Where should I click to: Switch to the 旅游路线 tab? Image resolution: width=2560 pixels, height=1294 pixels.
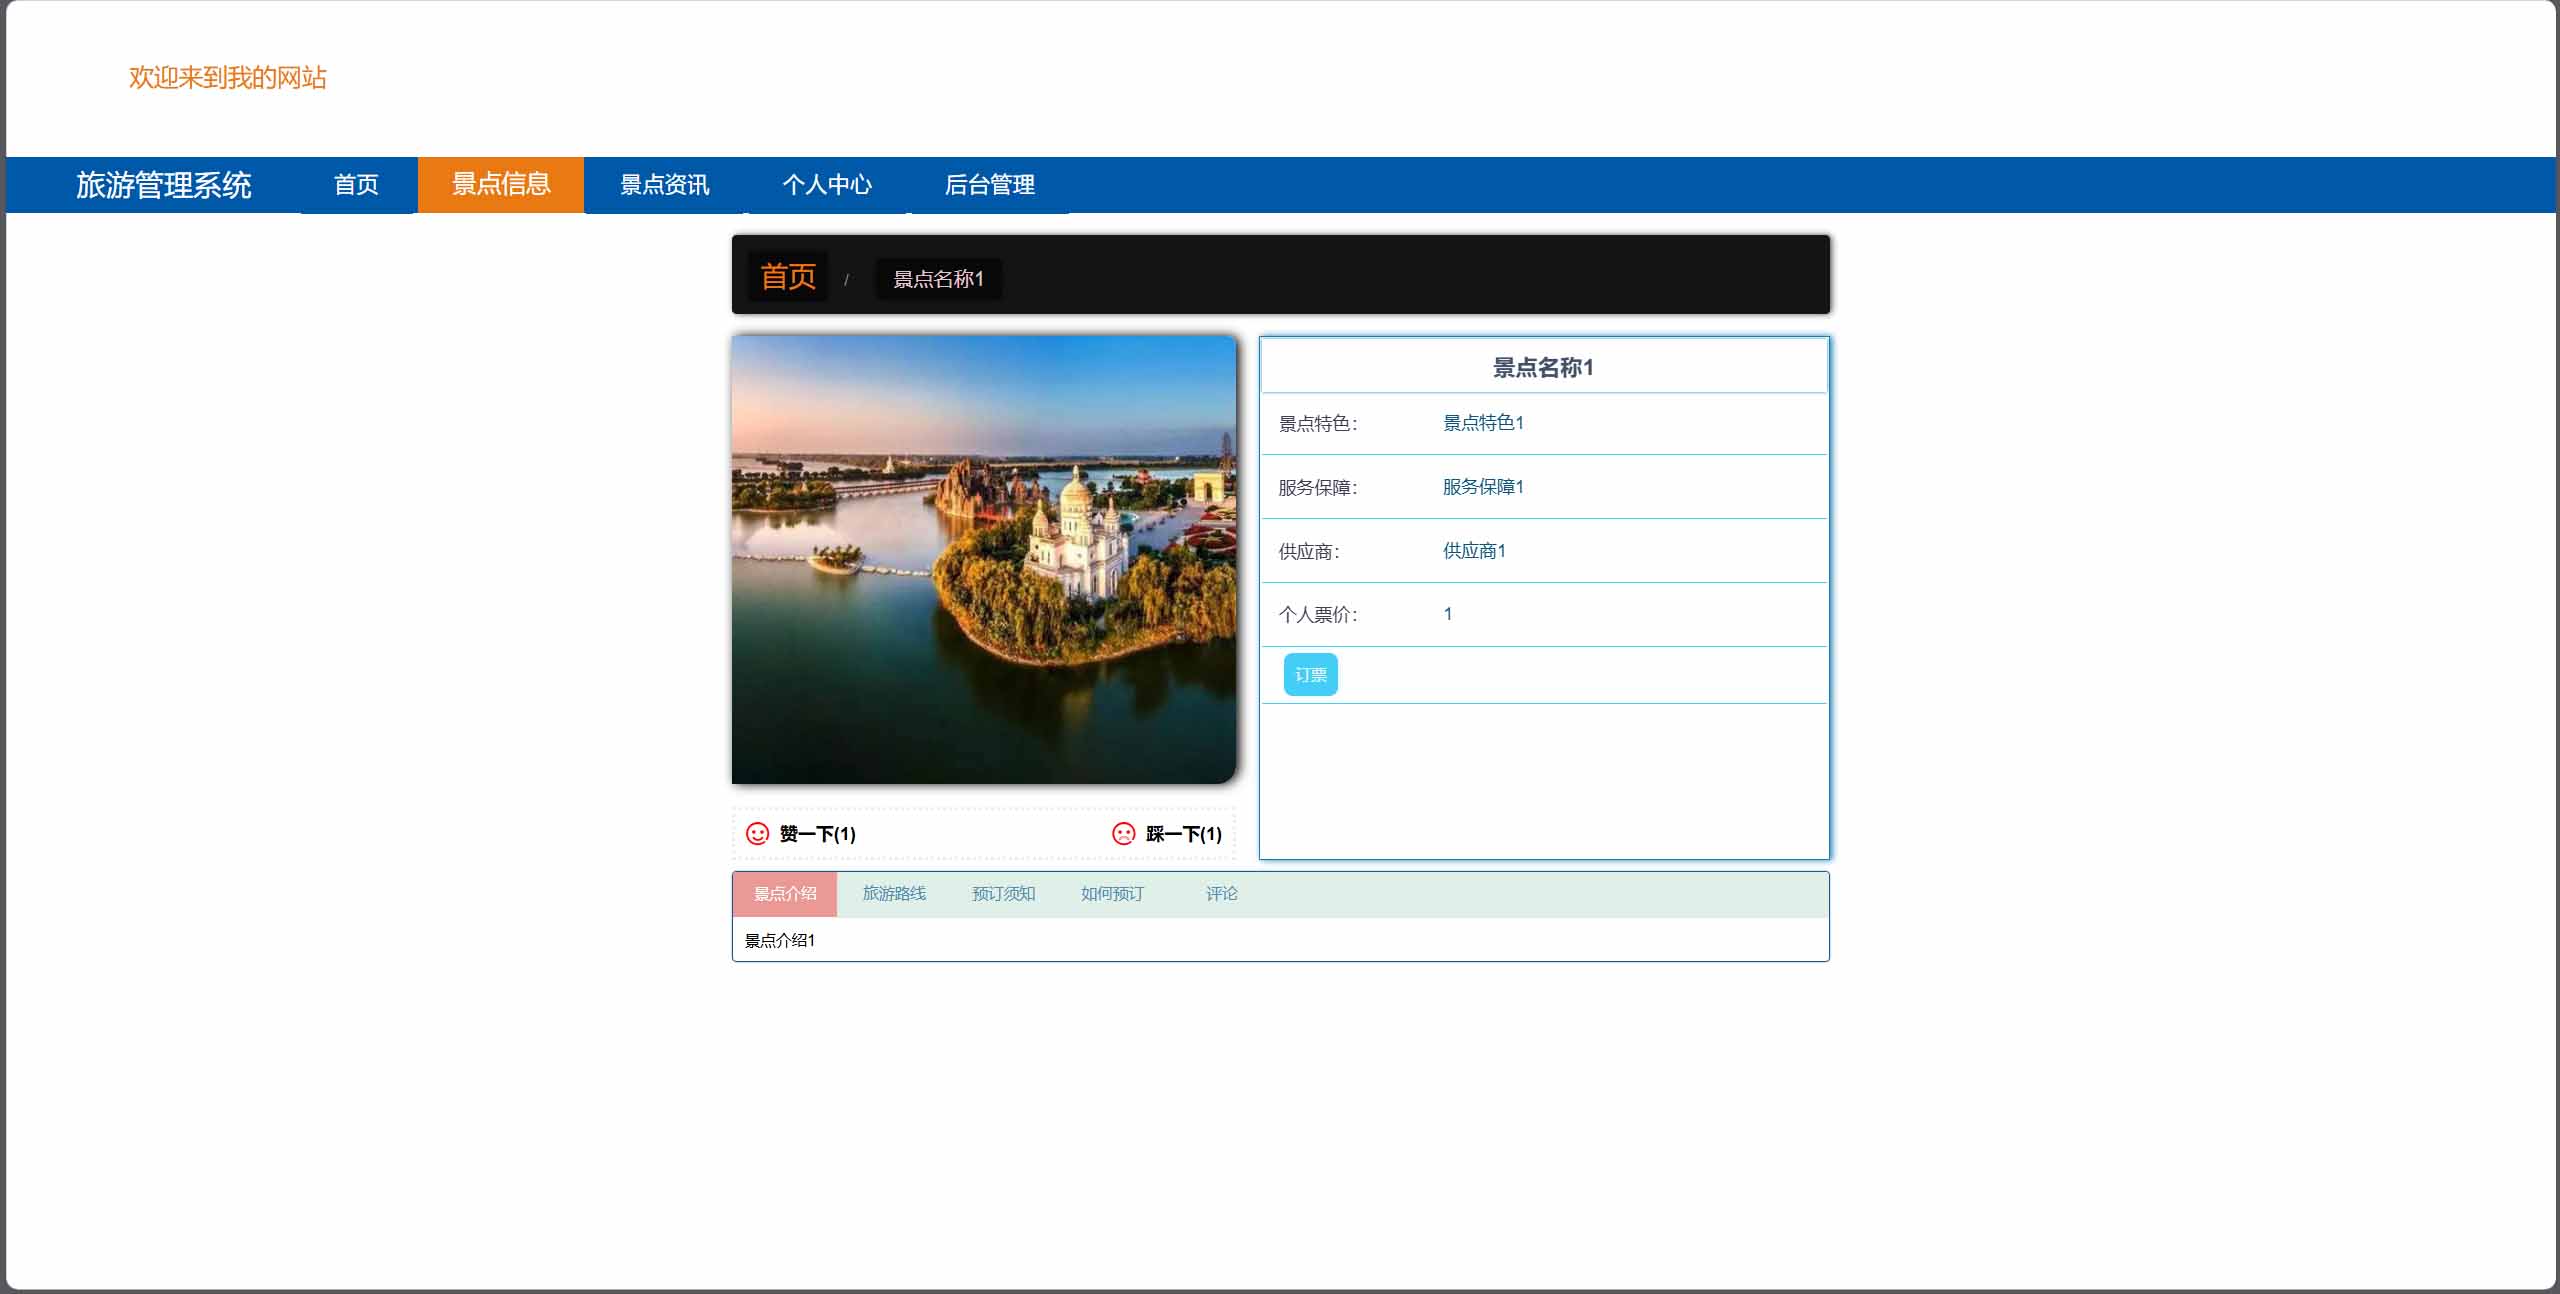(x=894, y=894)
